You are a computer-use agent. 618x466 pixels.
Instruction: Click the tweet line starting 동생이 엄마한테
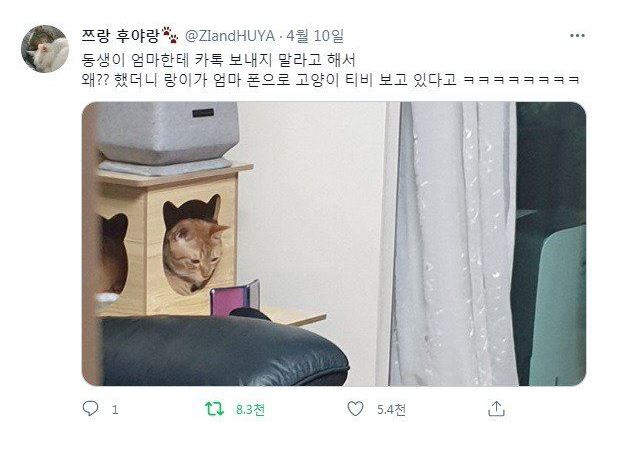(218, 60)
